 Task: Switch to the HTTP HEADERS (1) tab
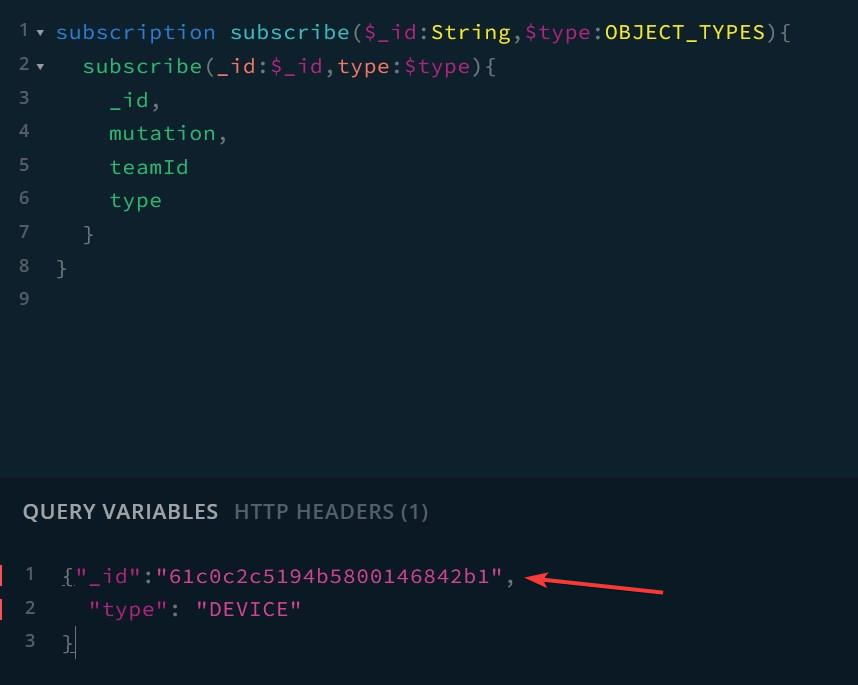[x=331, y=511]
